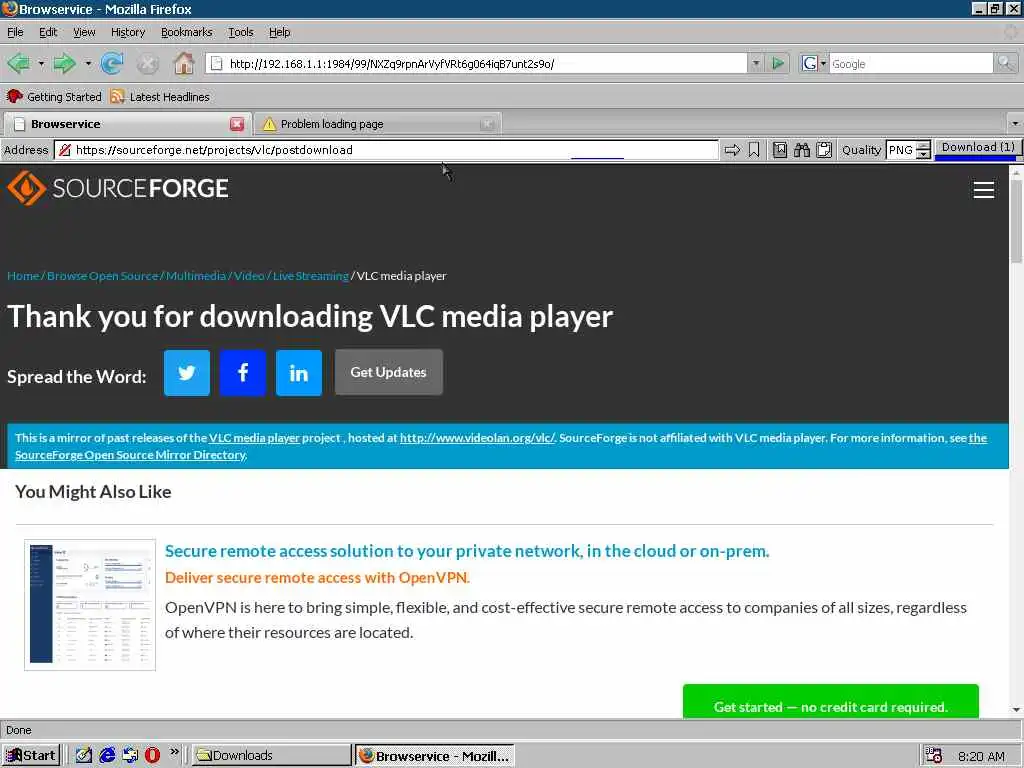Open the Secure remote access solution headline
Image resolution: width=1024 pixels, height=768 pixels.
click(467, 551)
